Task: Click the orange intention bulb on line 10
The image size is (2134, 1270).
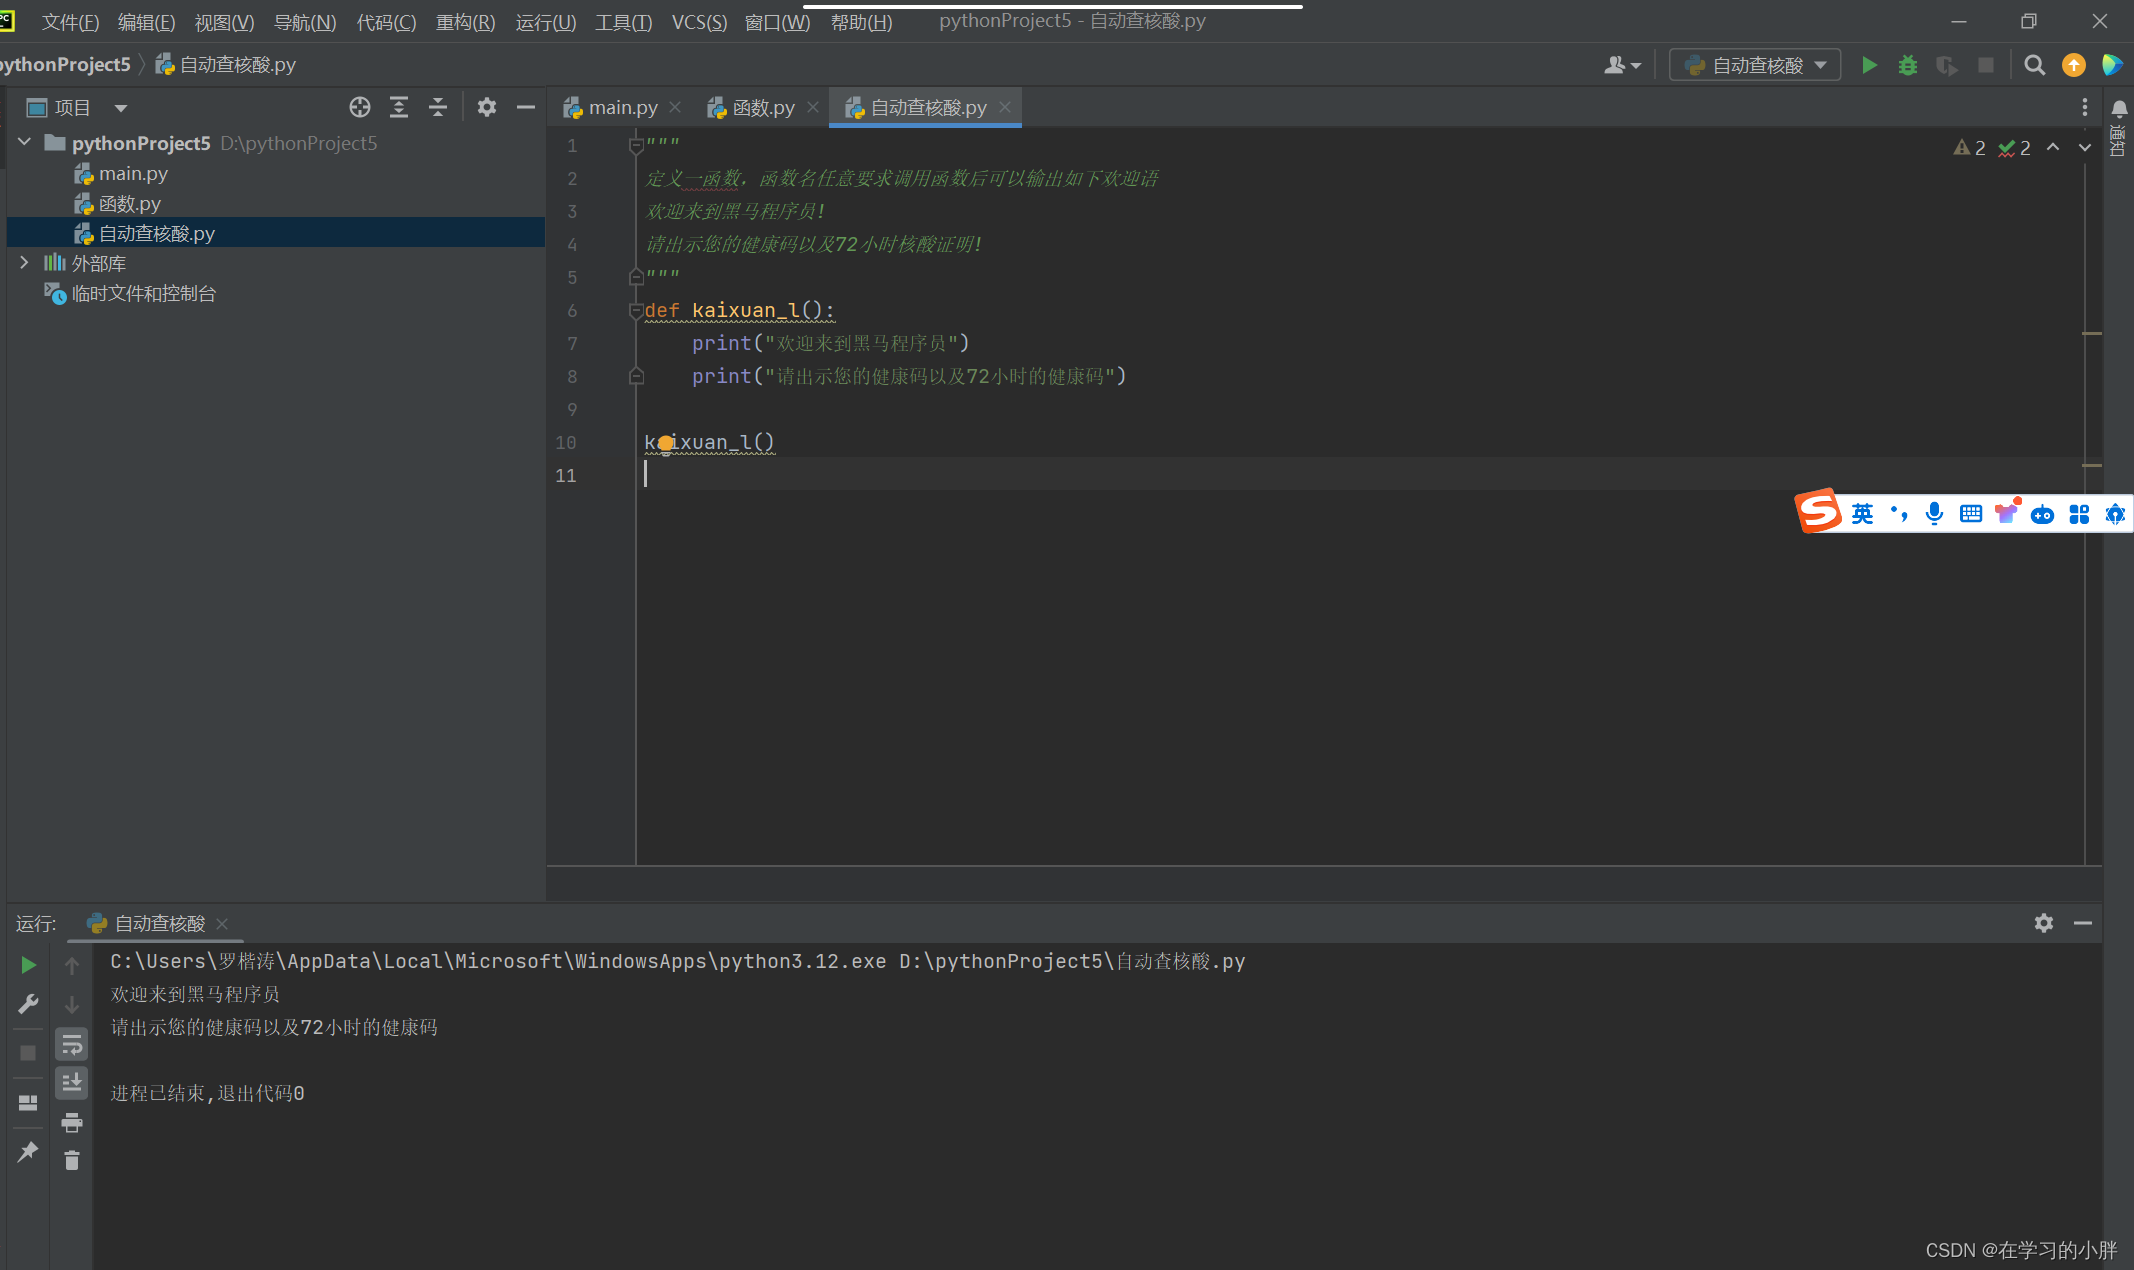Action: pyautogui.click(x=666, y=443)
